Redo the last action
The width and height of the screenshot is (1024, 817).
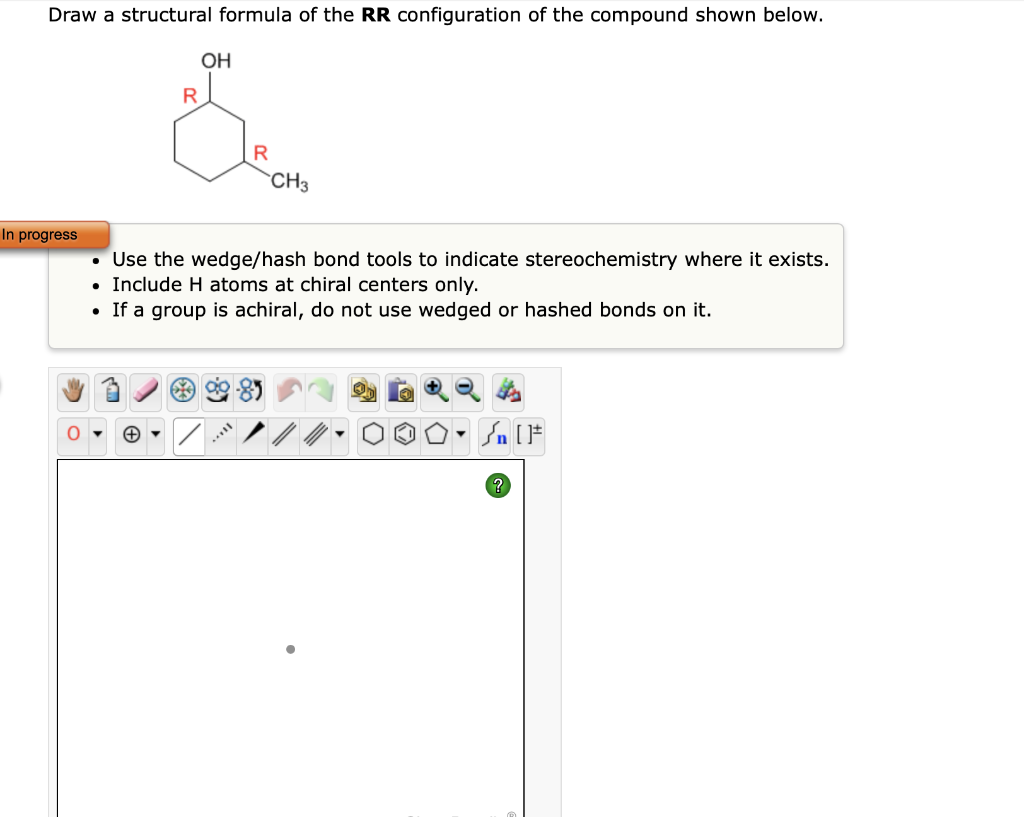point(323,392)
